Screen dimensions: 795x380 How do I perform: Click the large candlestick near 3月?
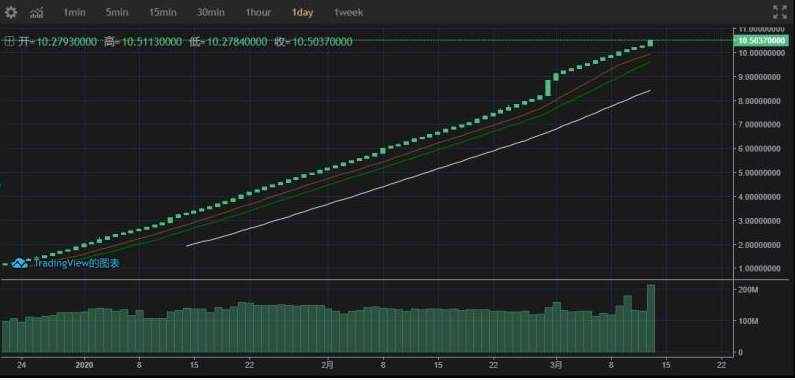pos(548,88)
